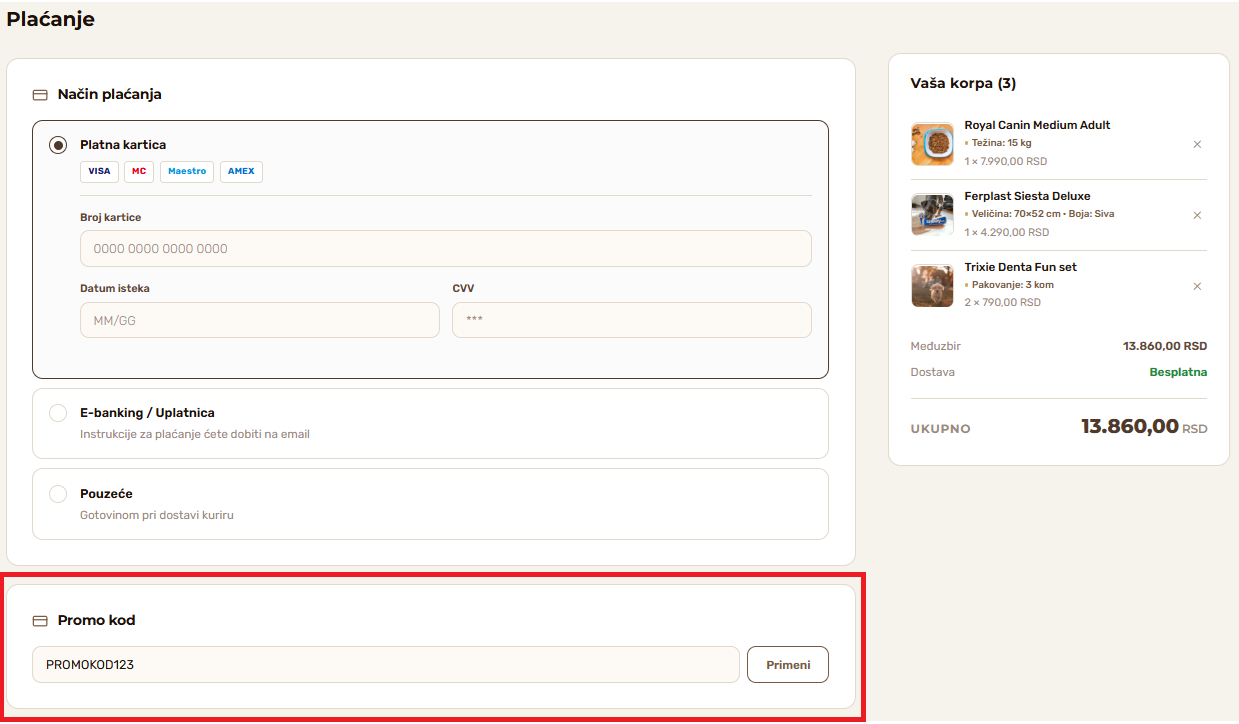
Task: Click Trixie Denta Fun set product name
Action: point(1020,267)
